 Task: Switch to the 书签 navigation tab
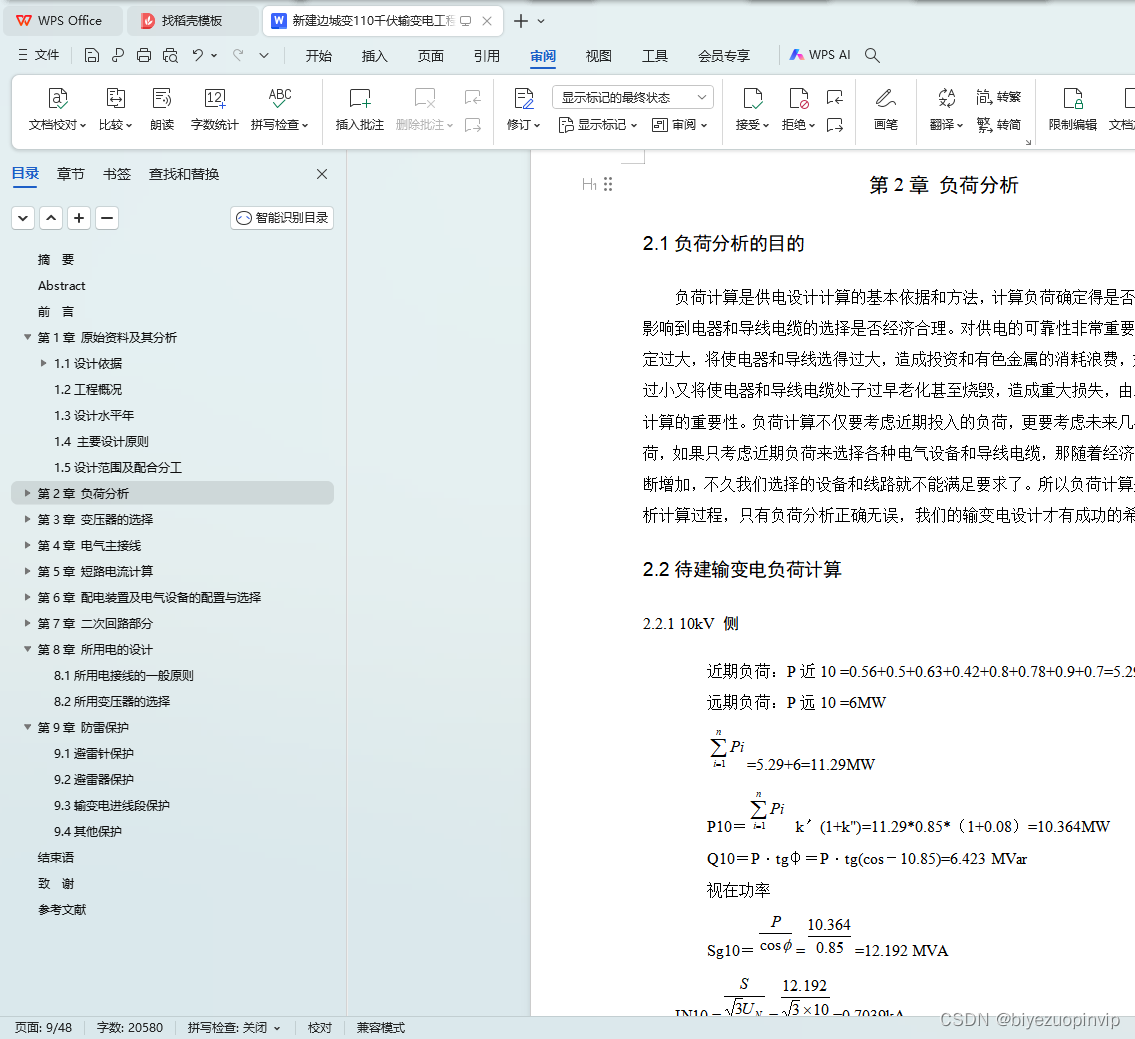point(117,174)
